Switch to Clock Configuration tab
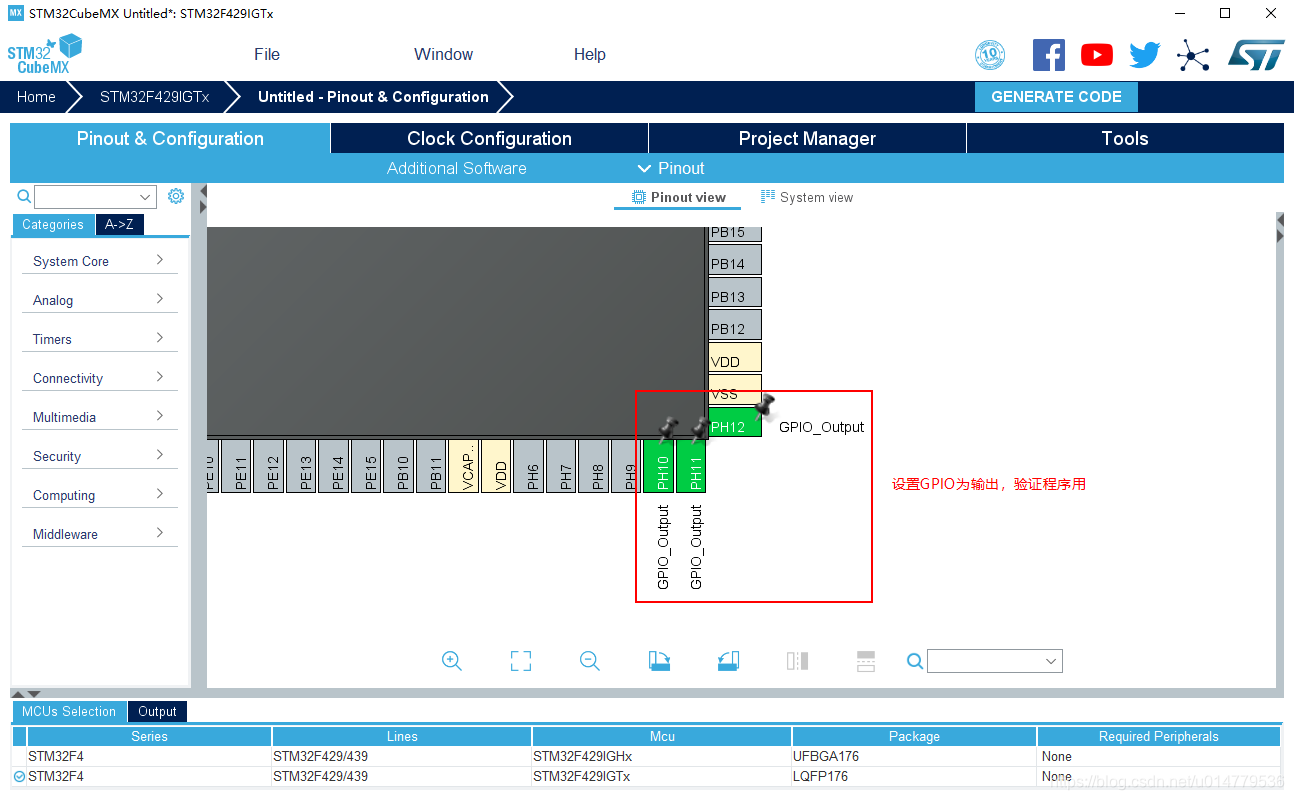 click(489, 138)
